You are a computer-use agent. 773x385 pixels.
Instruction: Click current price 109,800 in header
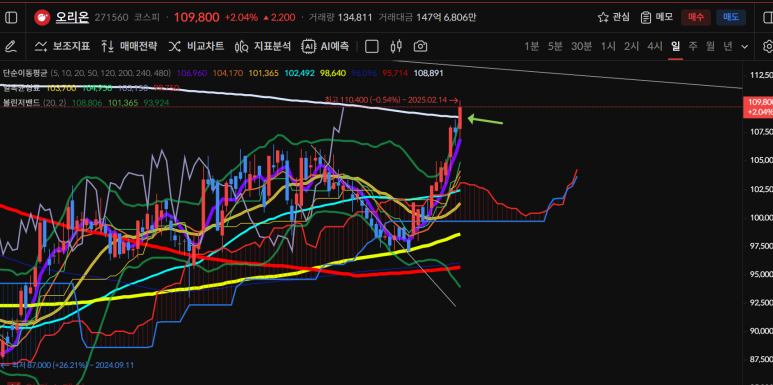coord(197,18)
